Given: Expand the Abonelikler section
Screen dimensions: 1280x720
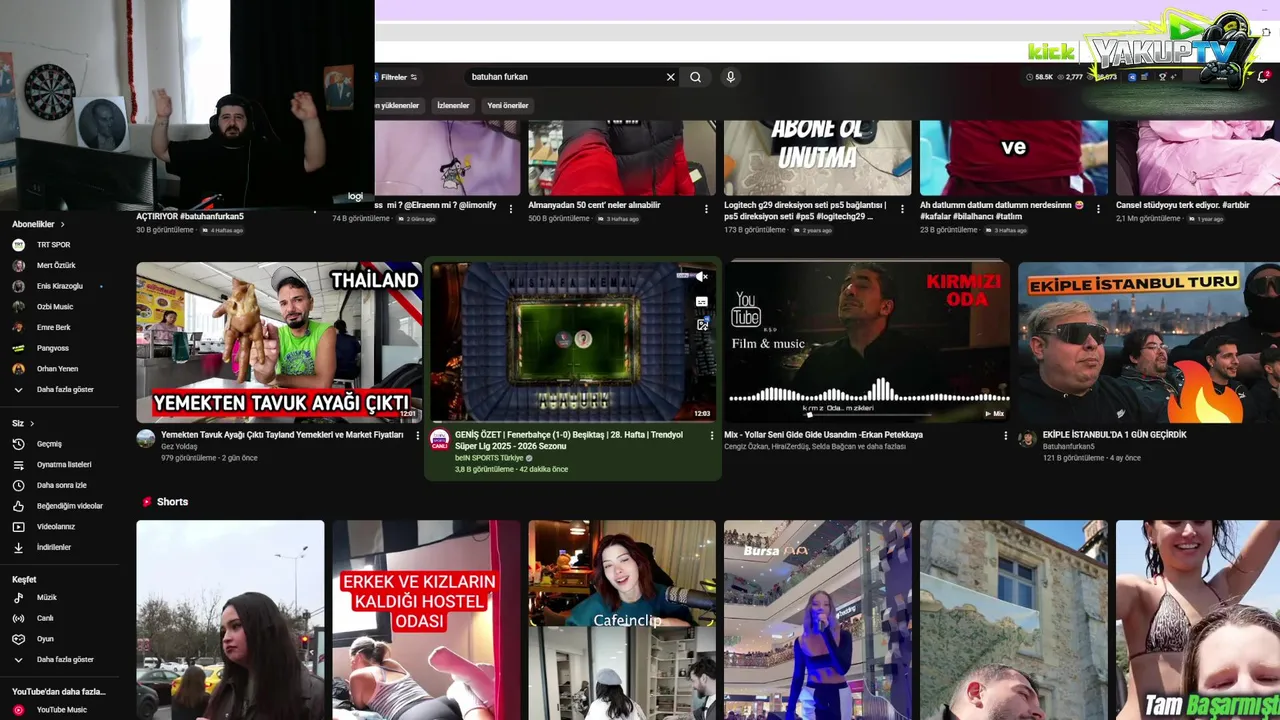Looking at the screenshot, I should tap(38, 224).
